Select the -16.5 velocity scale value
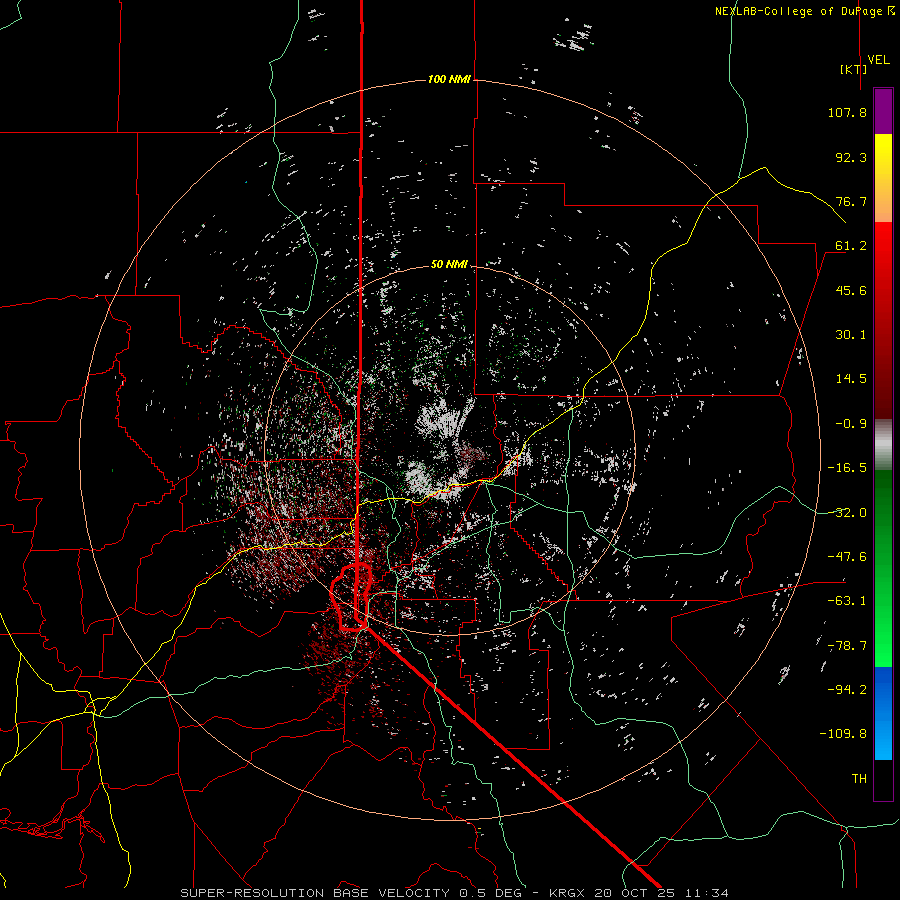 tap(847, 468)
